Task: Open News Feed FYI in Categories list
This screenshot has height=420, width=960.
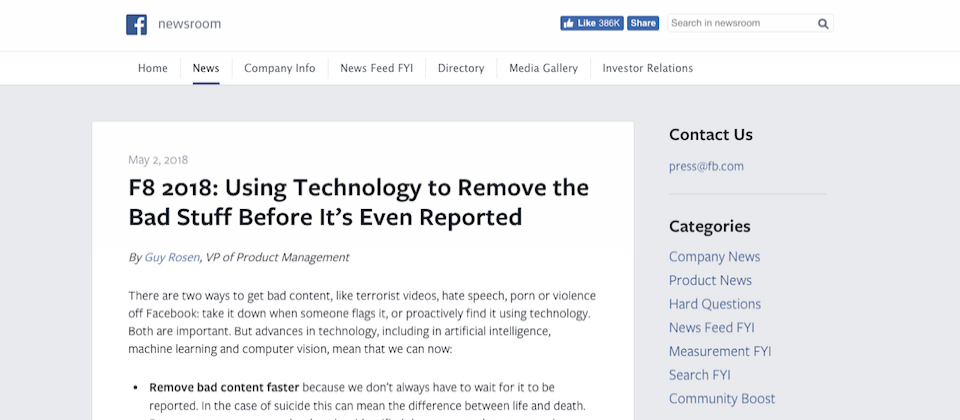Action: pos(711,328)
